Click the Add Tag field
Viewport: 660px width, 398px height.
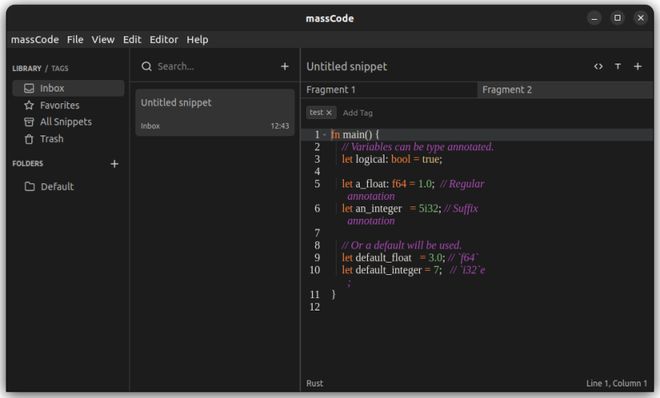click(x=358, y=113)
